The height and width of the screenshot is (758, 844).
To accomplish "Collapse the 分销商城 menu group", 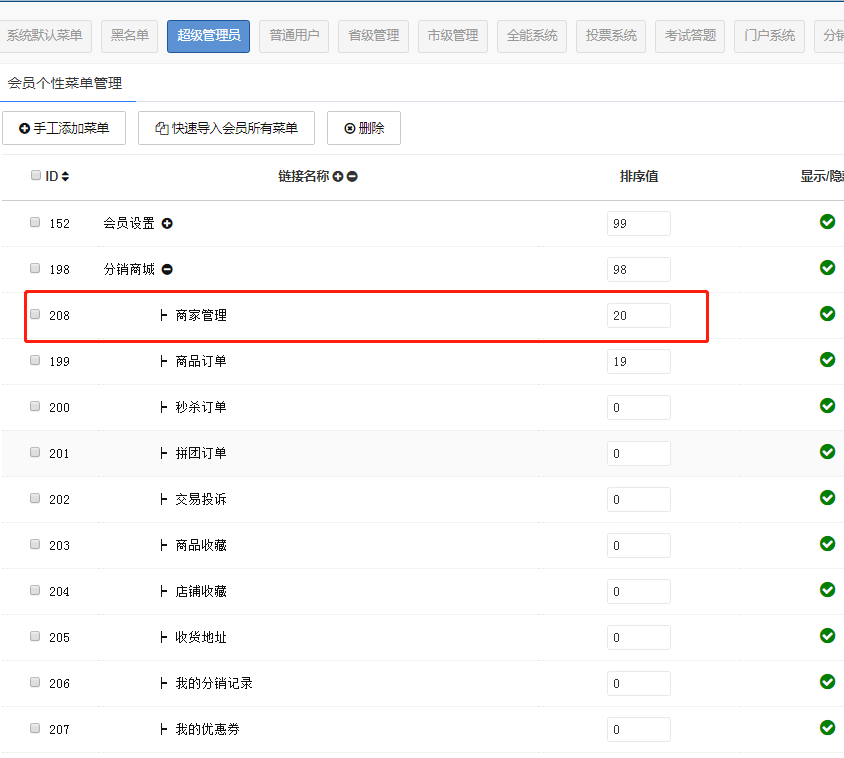I will (167, 270).
